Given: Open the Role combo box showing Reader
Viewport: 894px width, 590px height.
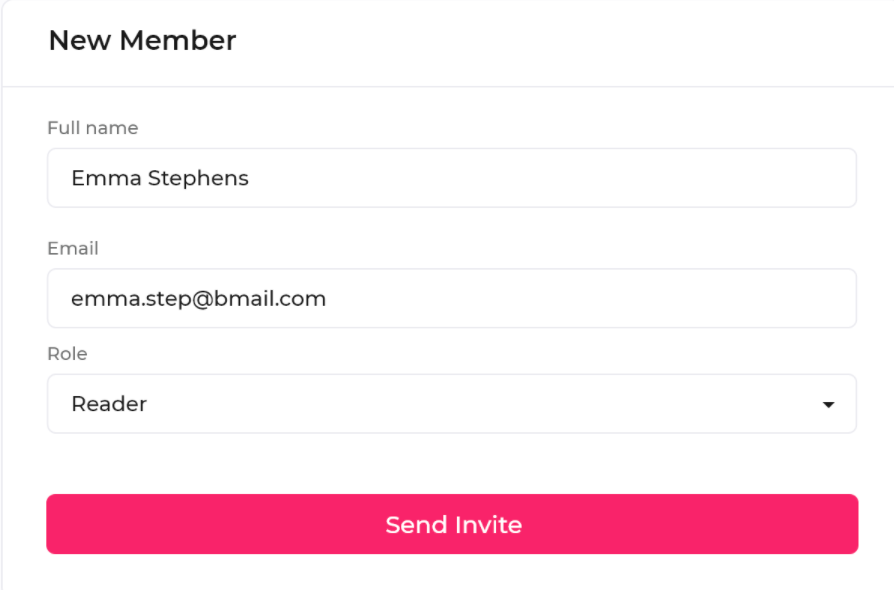Looking at the screenshot, I should tap(451, 404).
